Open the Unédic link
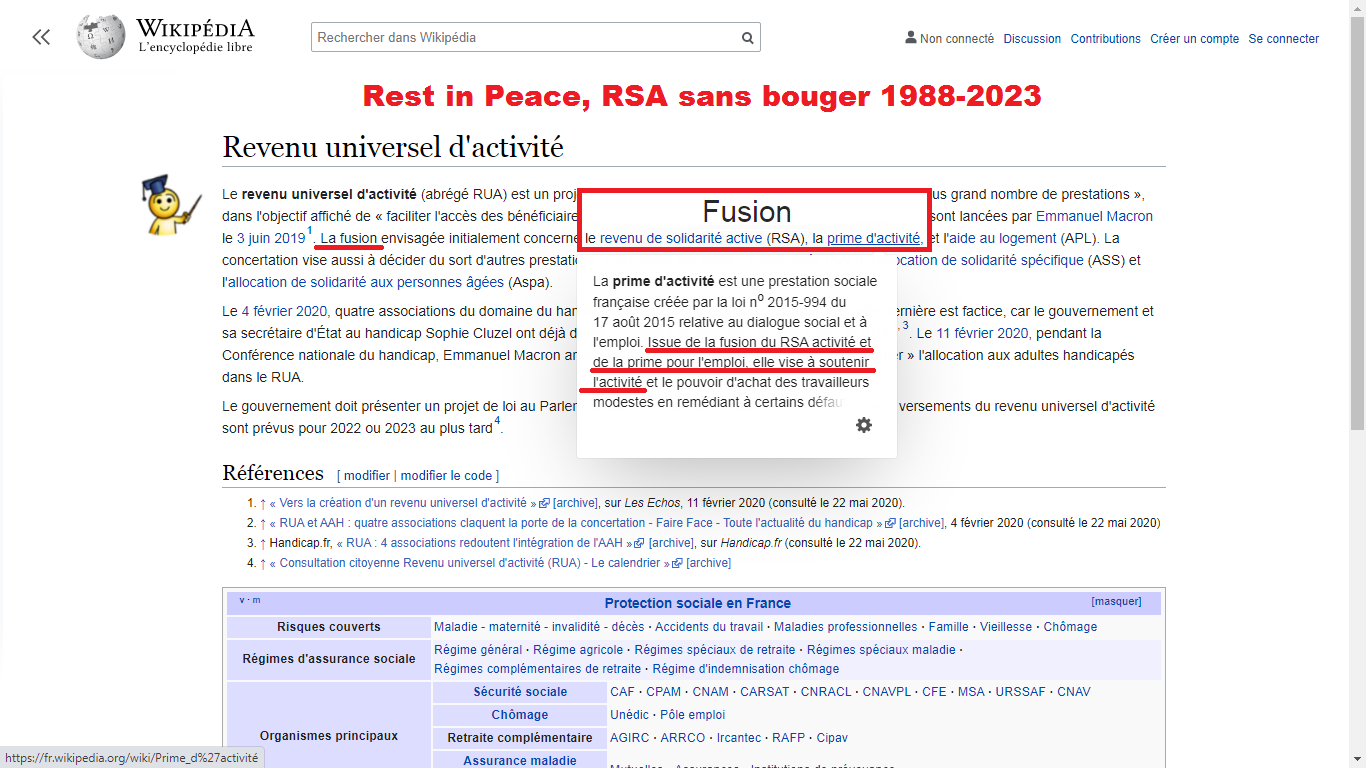 [629, 715]
